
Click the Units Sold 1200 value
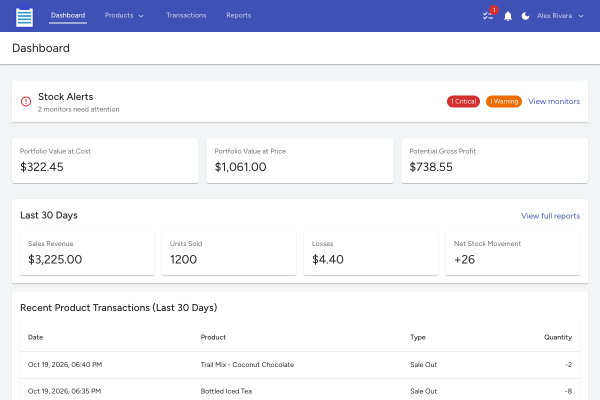click(183, 260)
